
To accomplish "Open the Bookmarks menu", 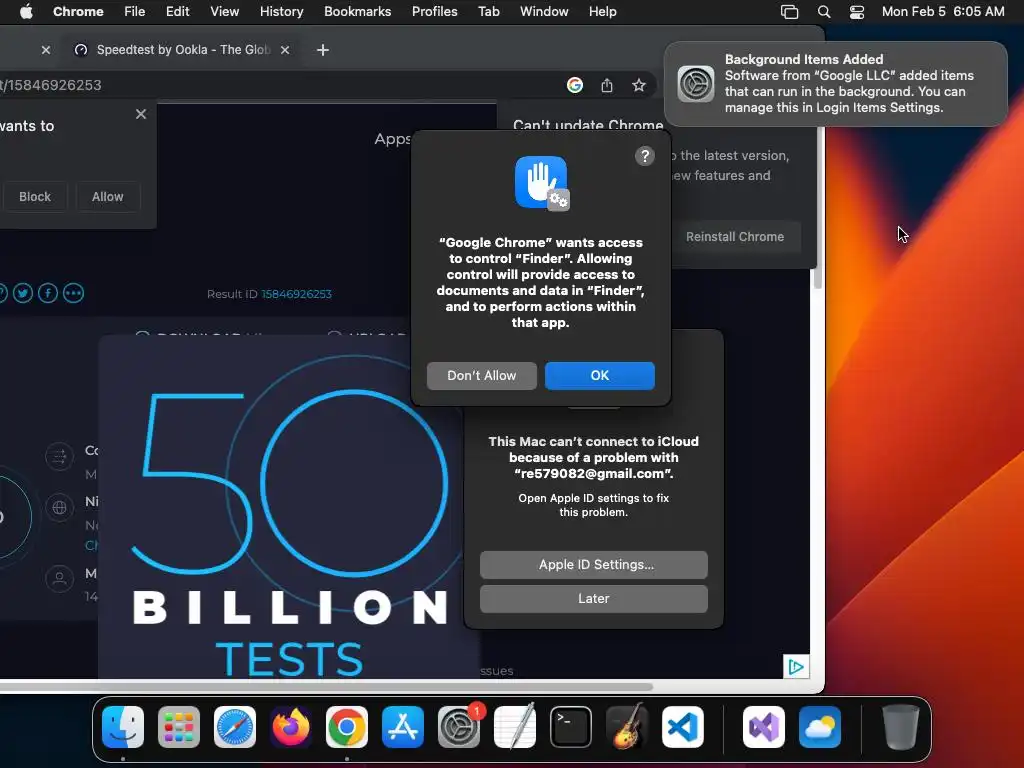I will click(357, 12).
